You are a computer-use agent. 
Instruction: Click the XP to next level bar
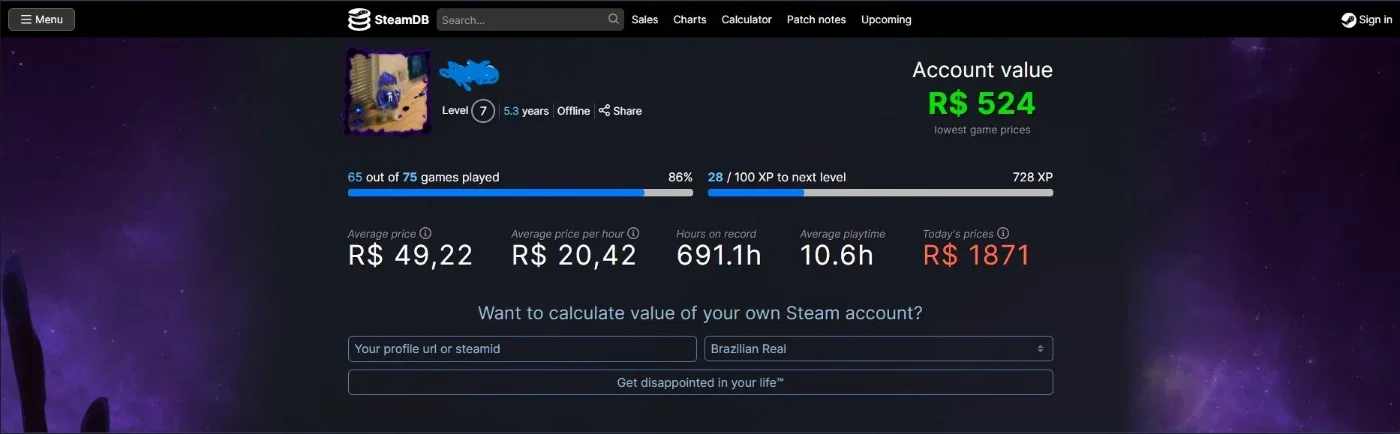[x=880, y=192]
